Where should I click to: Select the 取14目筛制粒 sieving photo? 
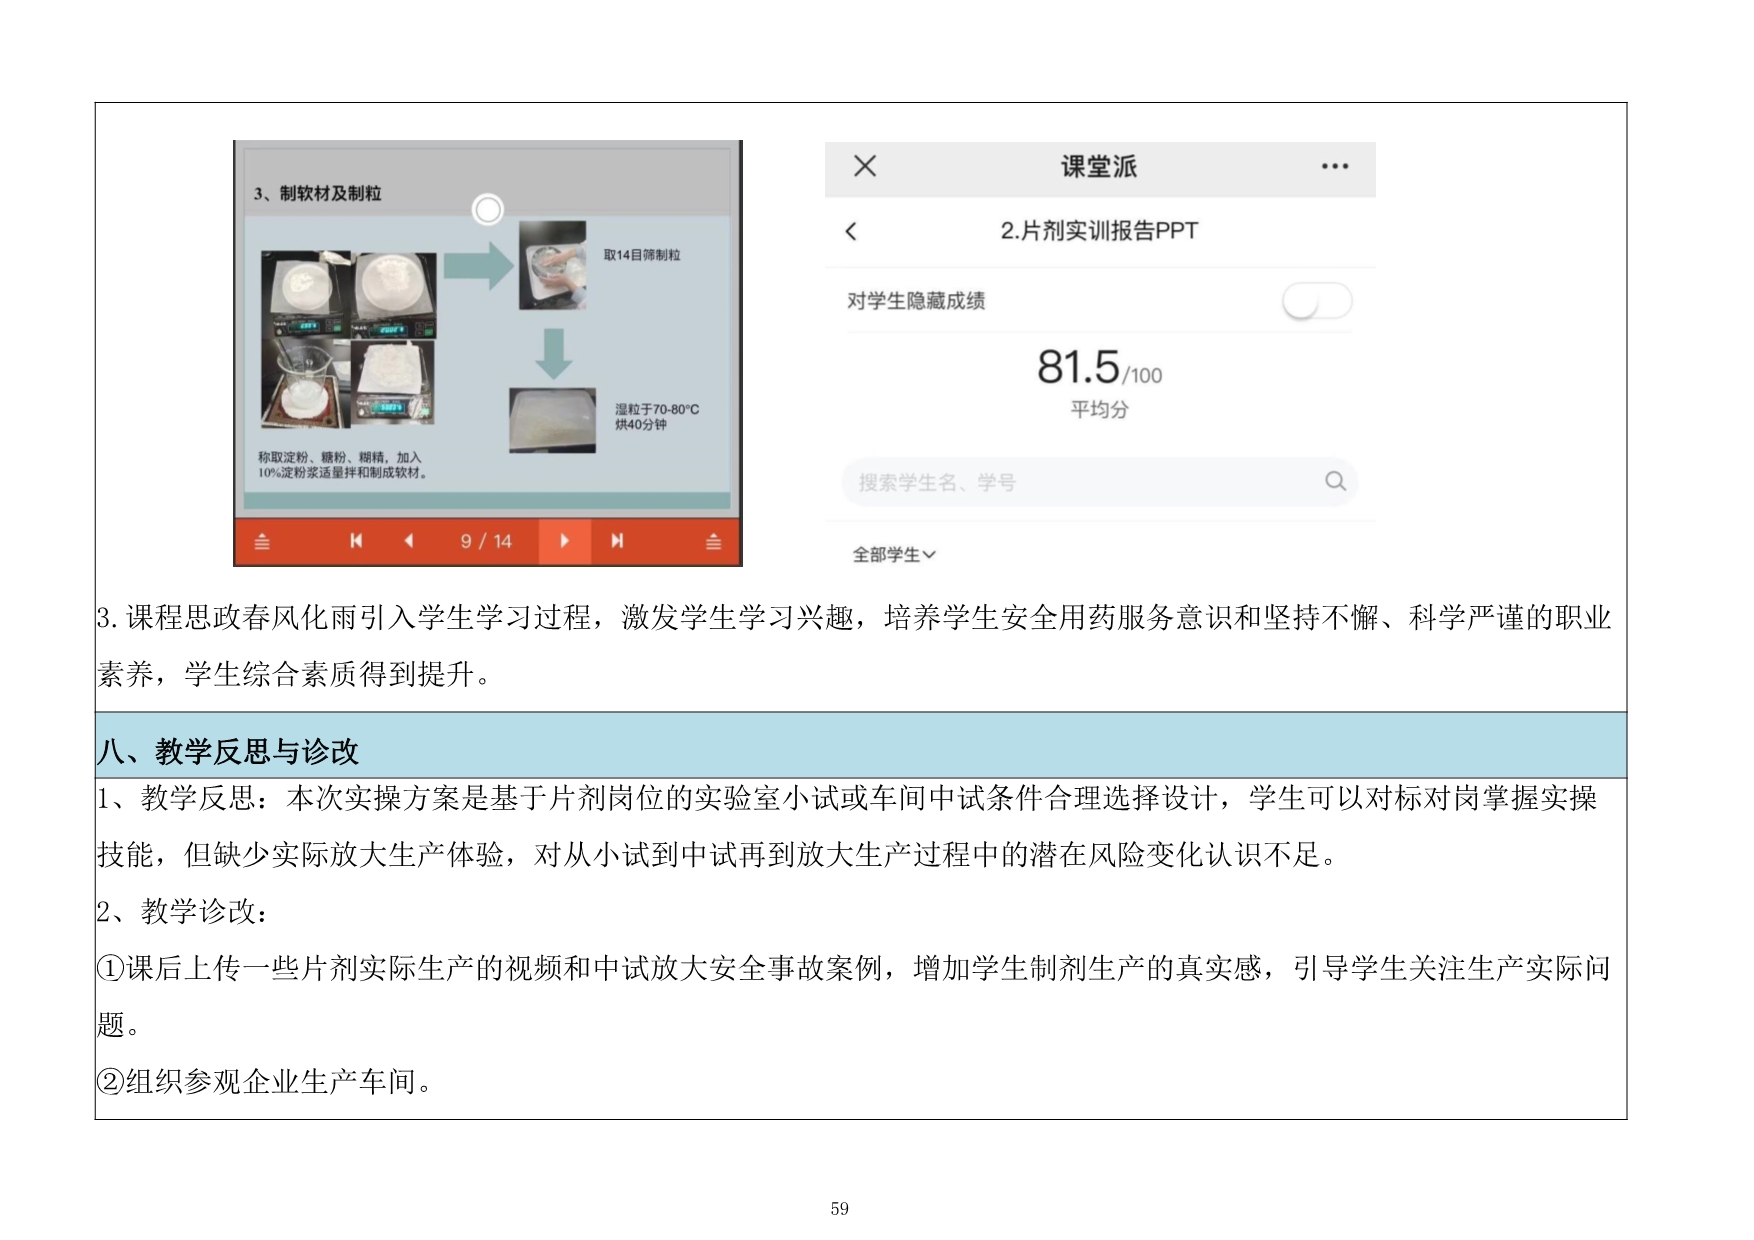(552, 265)
